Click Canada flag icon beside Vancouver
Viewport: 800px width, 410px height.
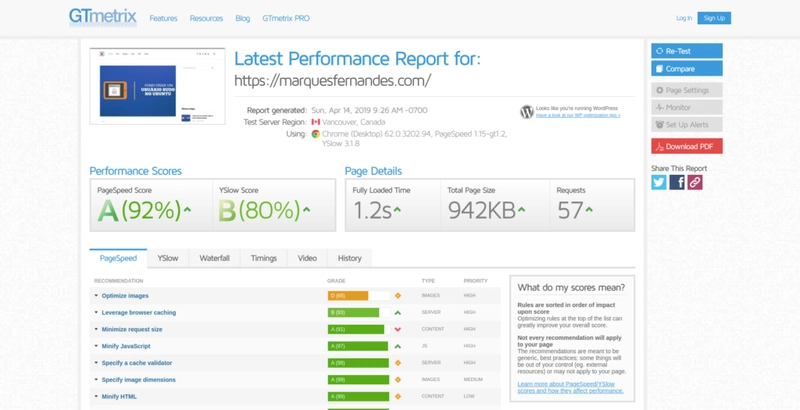[x=316, y=122]
